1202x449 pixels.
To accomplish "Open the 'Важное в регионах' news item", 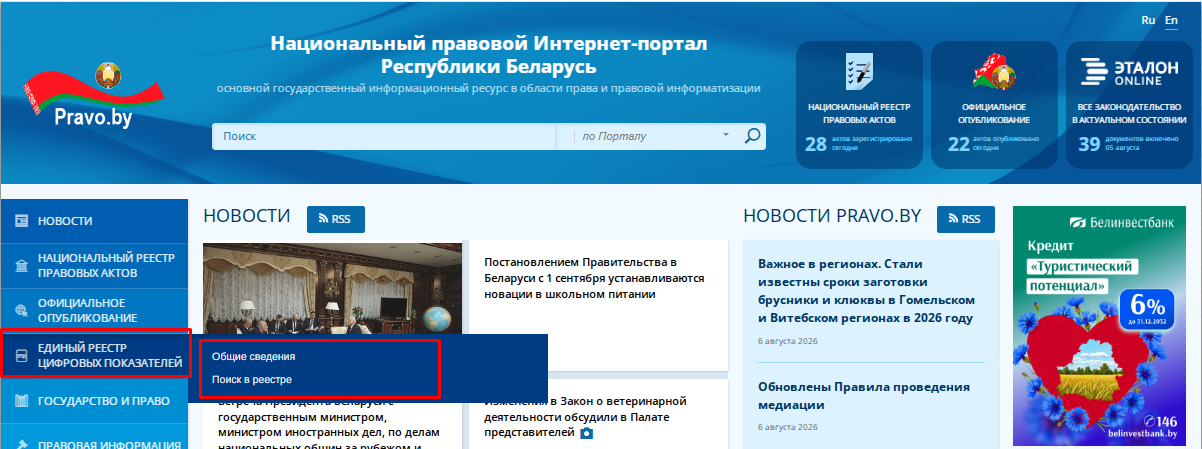I will pos(866,292).
